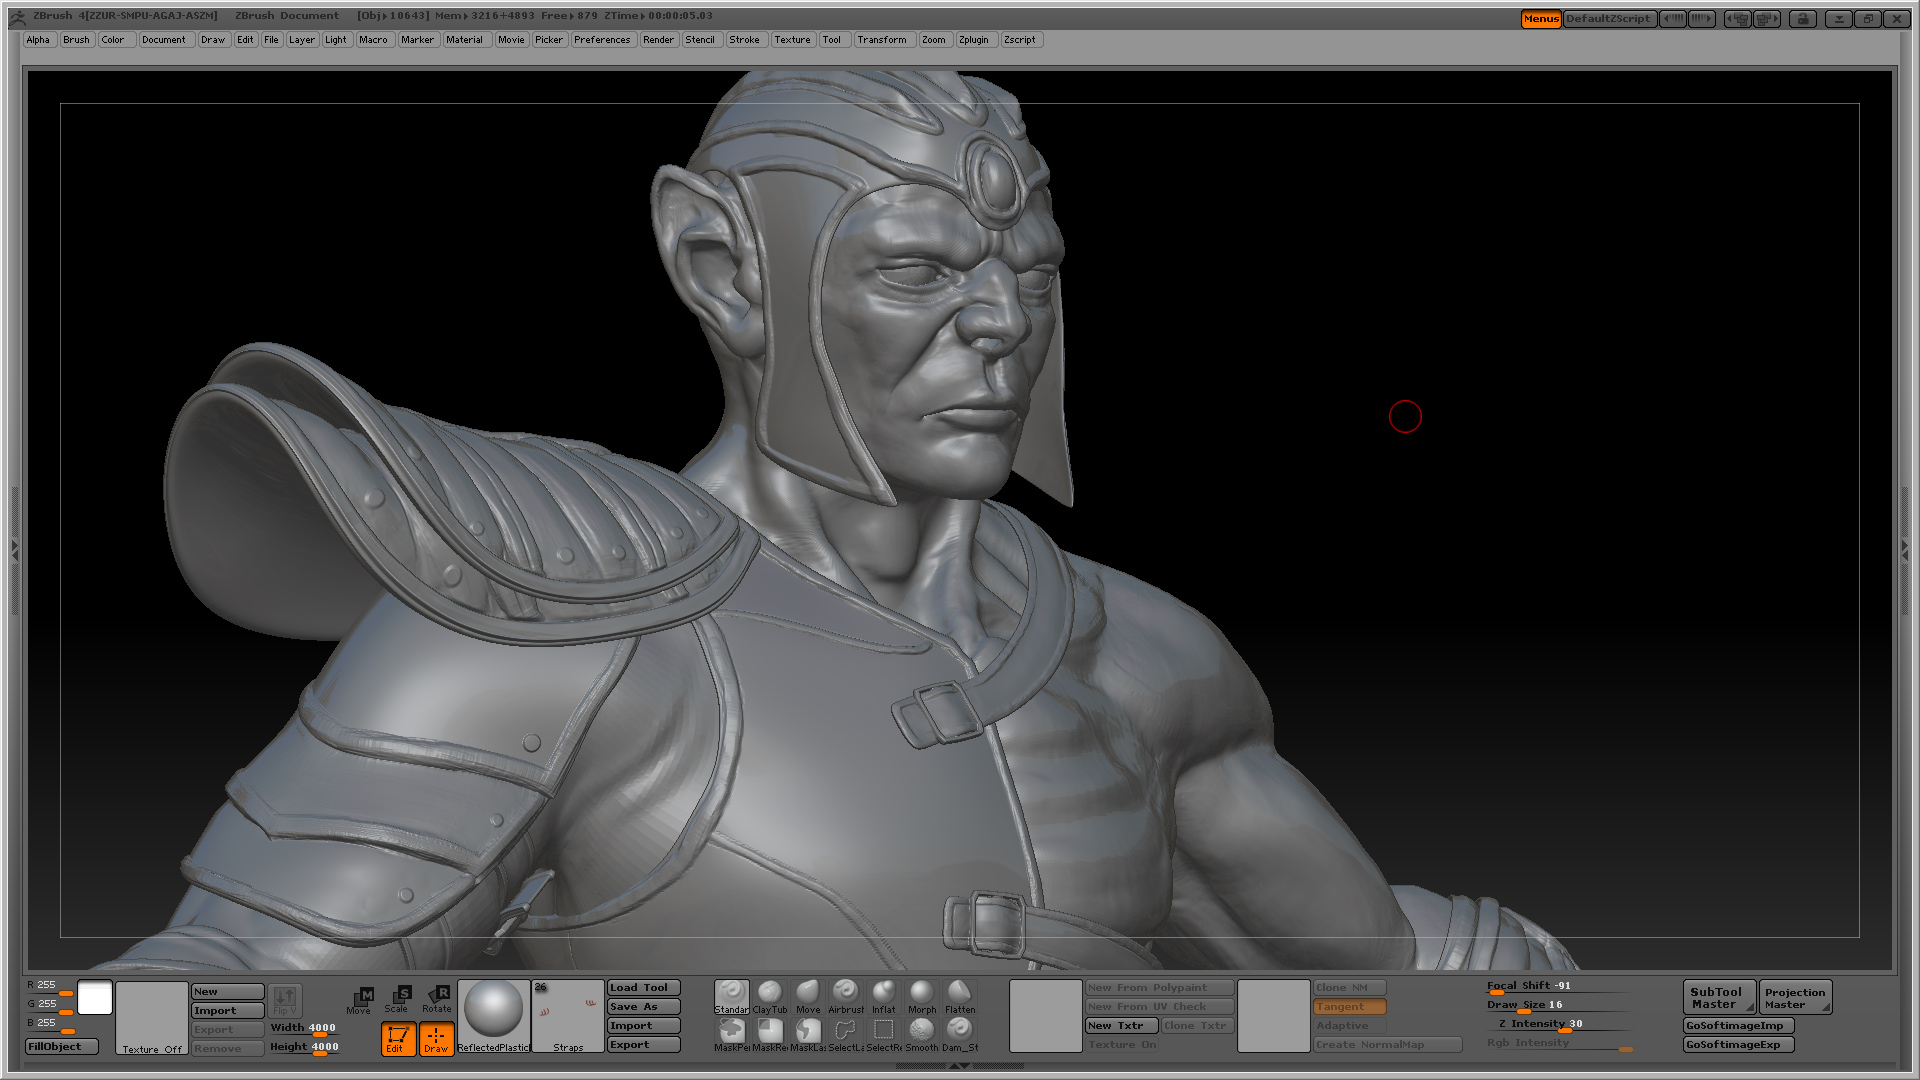Image resolution: width=1920 pixels, height=1080 pixels.
Task: Expand the SubTool Master plugin
Action: 1719,997
